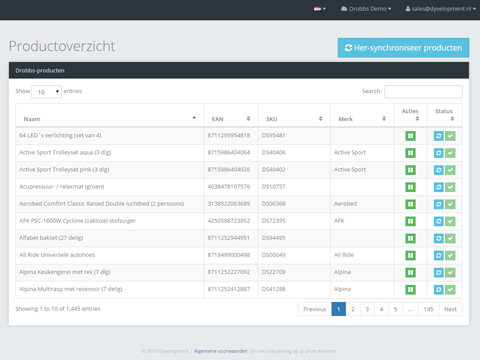
Task: Pause the Alfabet bakset product
Action: click(410, 238)
